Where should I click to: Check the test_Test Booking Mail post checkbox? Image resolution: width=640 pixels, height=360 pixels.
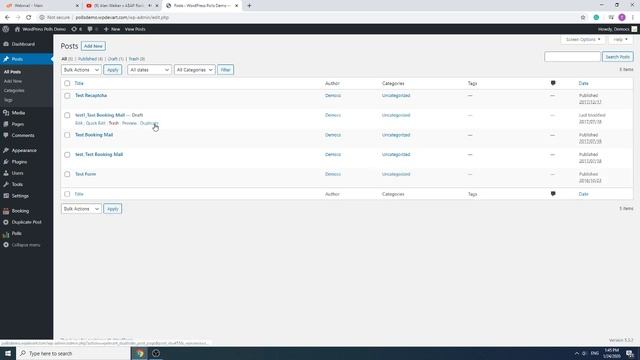pyautogui.click(x=67, y=155)
